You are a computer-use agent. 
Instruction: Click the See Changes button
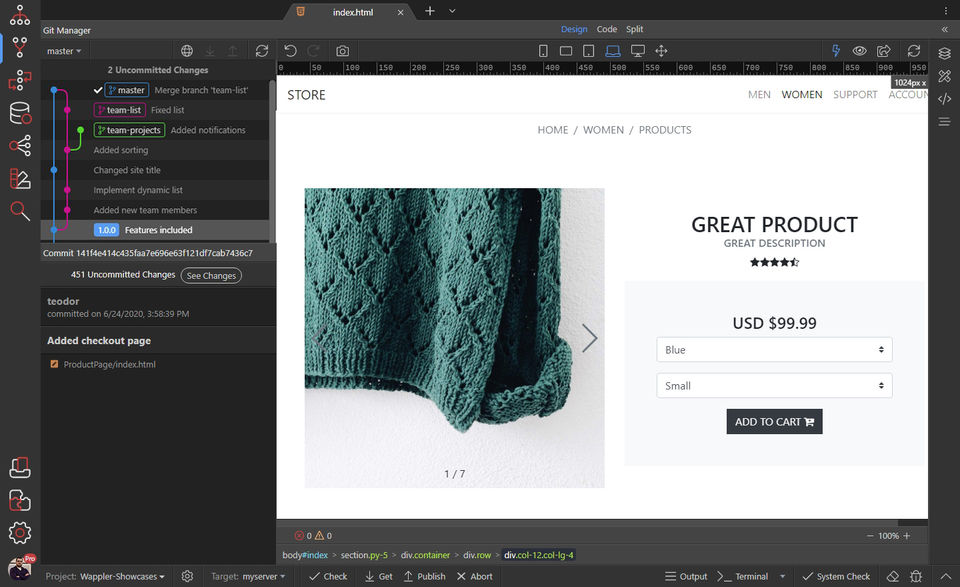(211, 275)
